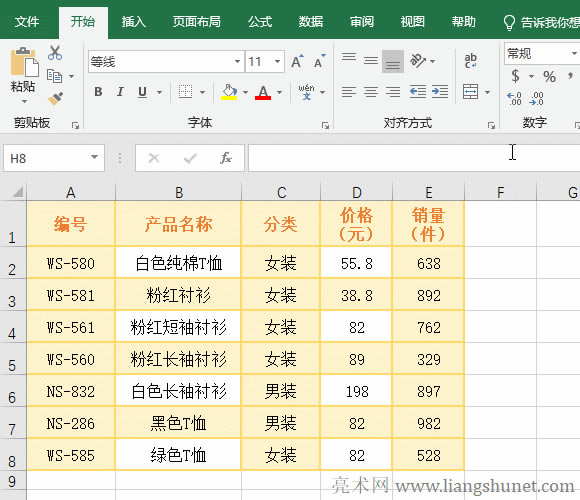Expand Paste options arrow
Screen dimensions: 580x500
[24, 101]
